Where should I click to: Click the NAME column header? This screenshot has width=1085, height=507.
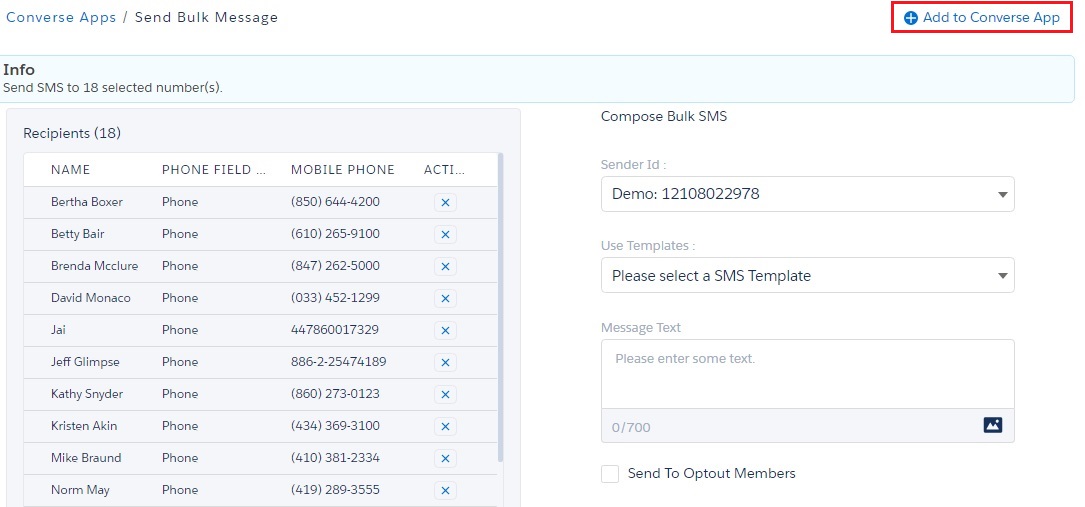click(x=71, y=169)
